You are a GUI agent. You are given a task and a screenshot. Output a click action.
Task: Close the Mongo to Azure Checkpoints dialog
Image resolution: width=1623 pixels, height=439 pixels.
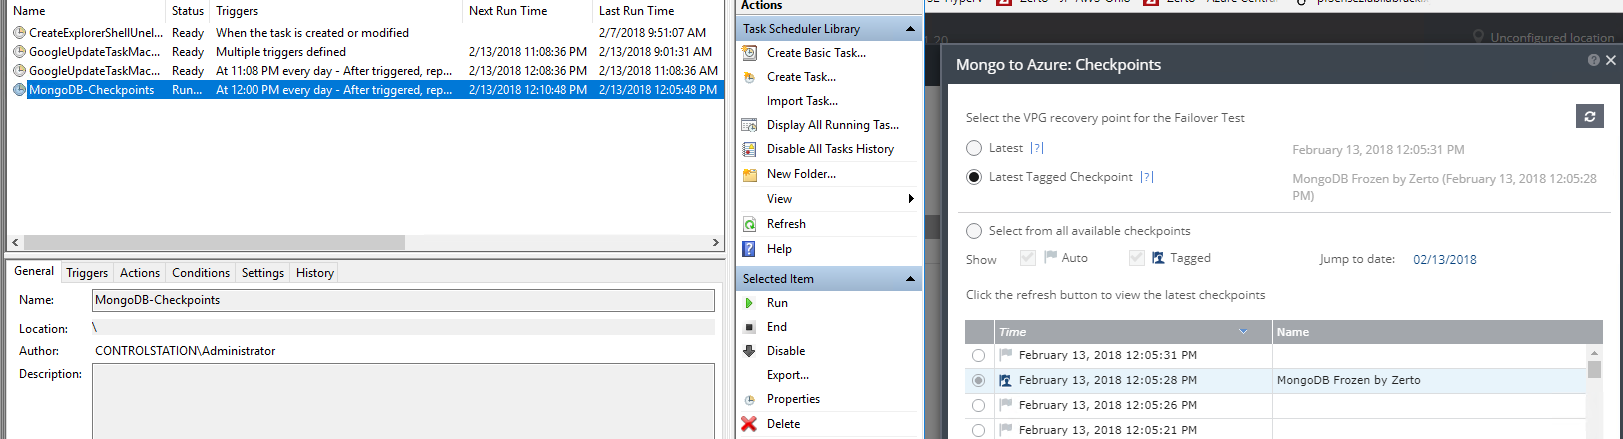tap(1610, 60)
